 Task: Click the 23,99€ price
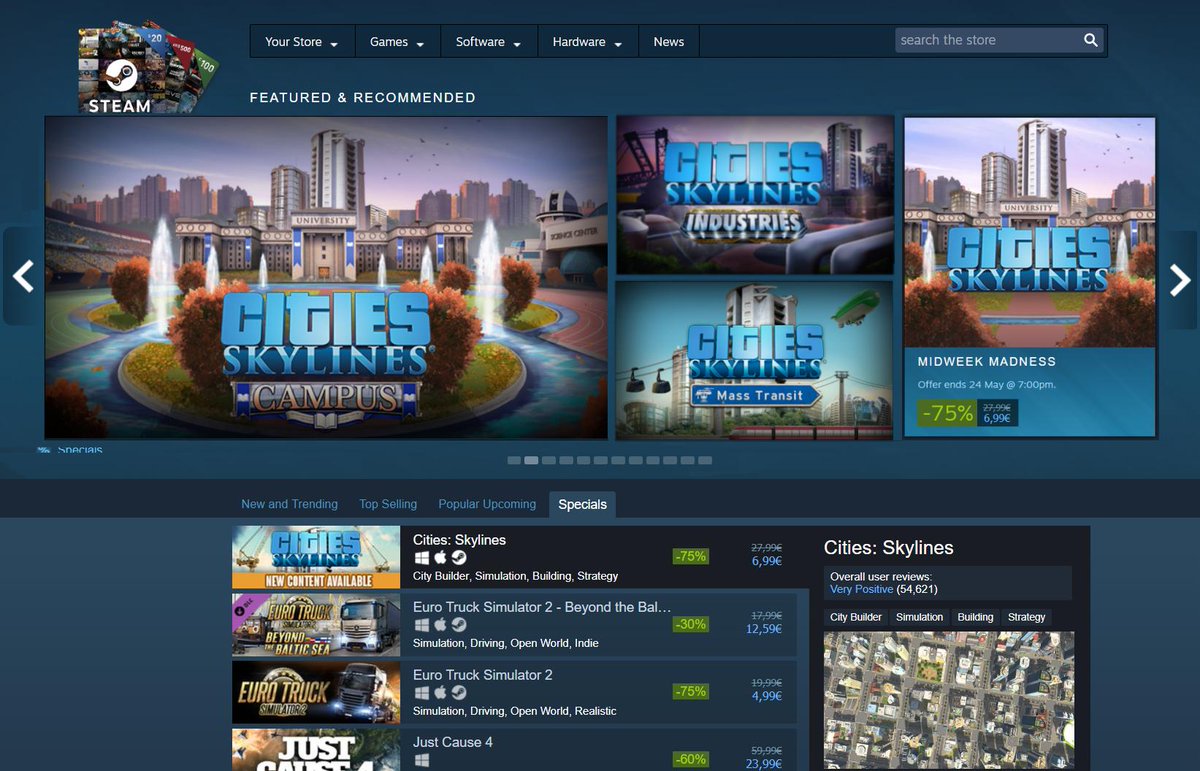pos(764,764)
